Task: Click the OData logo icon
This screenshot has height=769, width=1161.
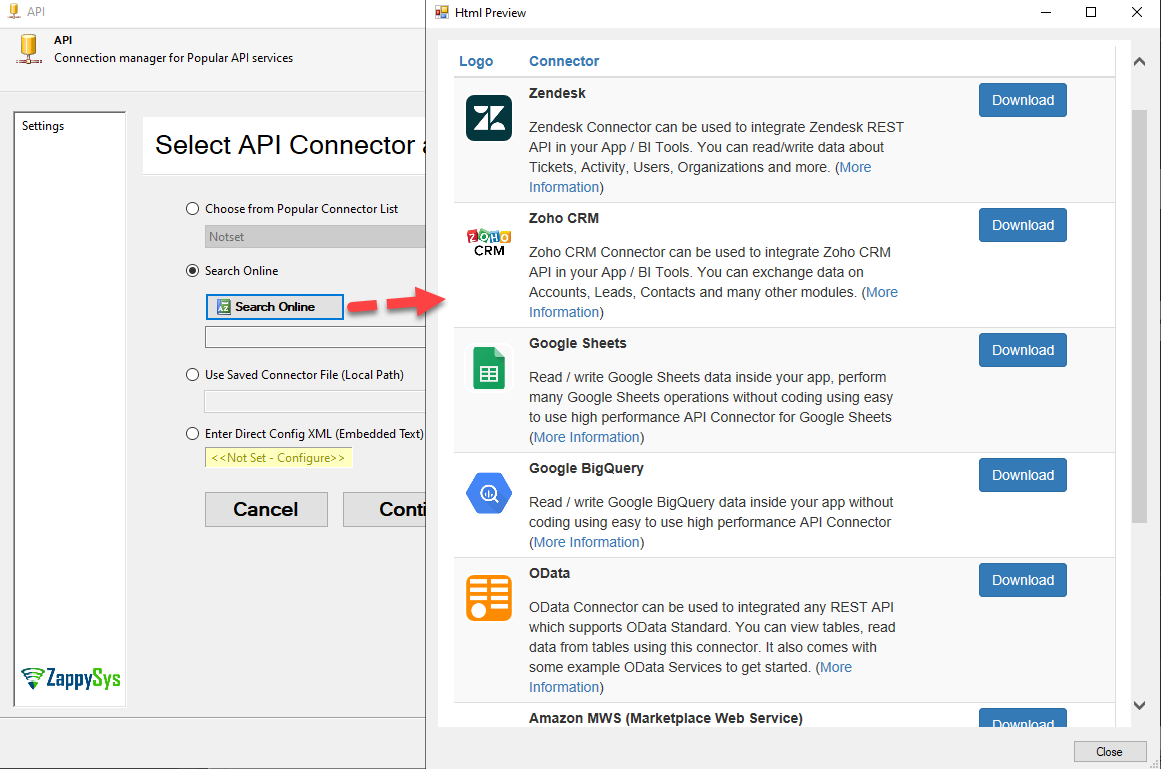Action: click(489, 597)
